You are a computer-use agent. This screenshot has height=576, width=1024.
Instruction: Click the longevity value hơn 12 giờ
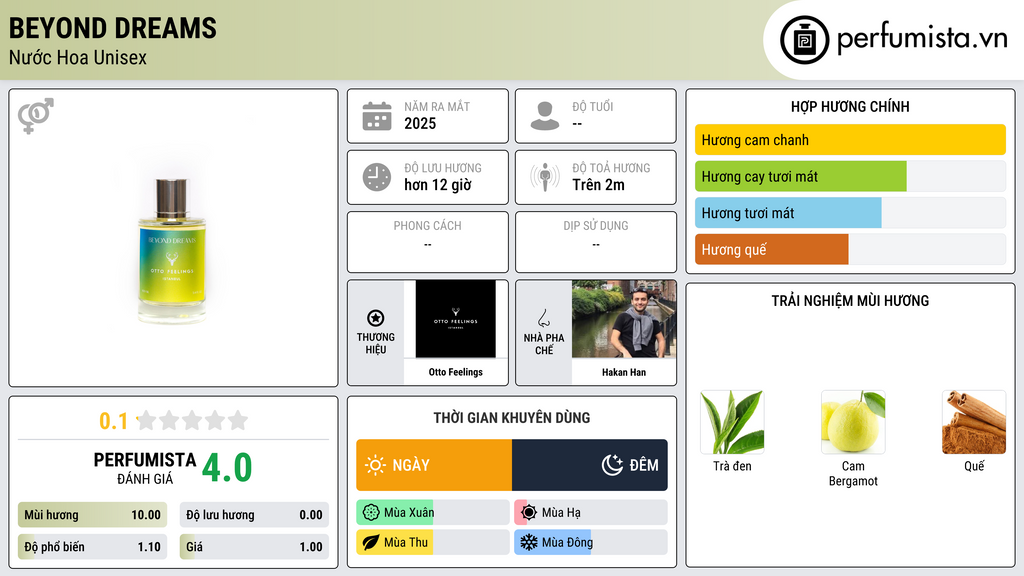(x=438, y=185)
